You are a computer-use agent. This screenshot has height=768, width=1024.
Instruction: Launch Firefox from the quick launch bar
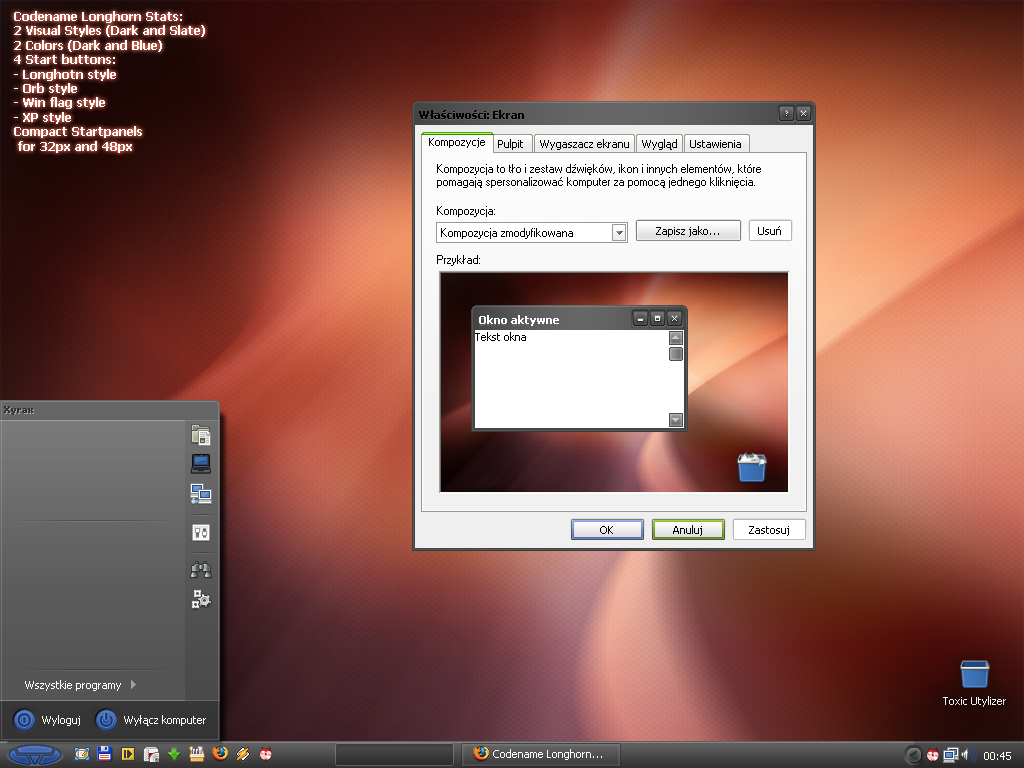point(220,754)
